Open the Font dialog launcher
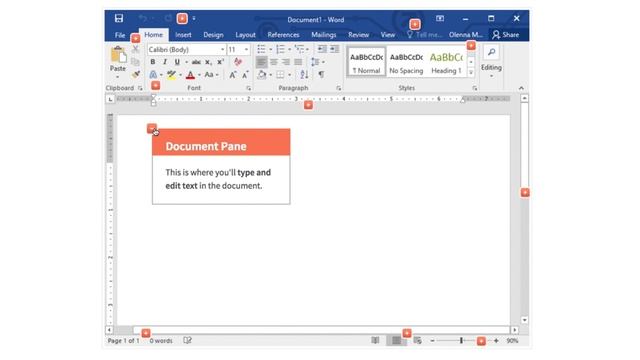Viewport: 640px width, 360px height. pyautogui.click(x=249, y=88)
